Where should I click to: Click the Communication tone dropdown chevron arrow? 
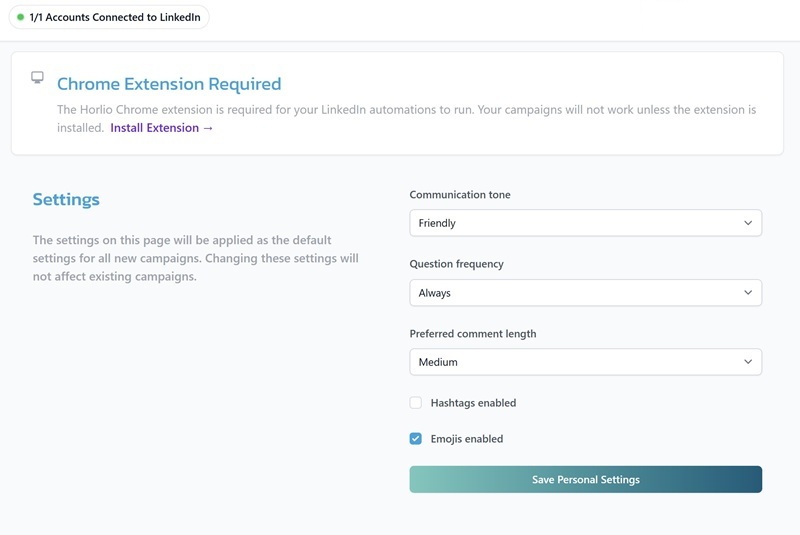pyautogui.click(x=747, y=223)
